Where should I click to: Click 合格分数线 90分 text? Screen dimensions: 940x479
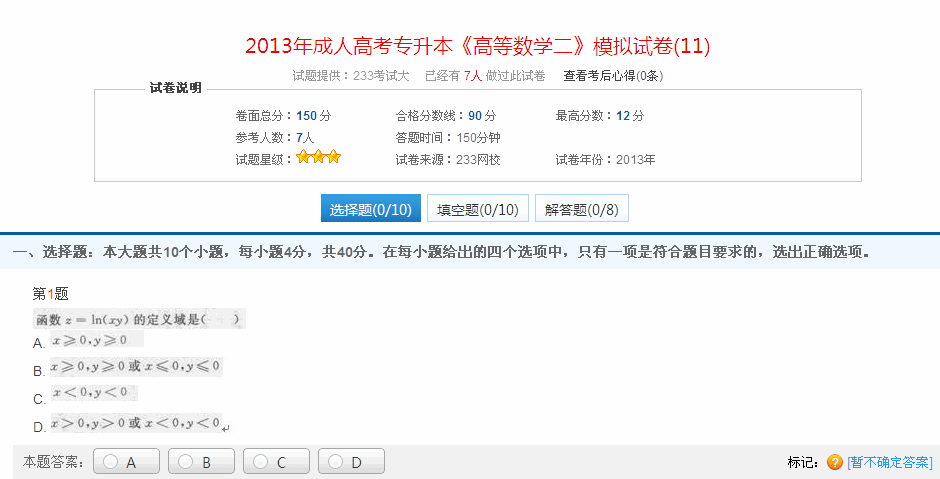coord(445,116)
